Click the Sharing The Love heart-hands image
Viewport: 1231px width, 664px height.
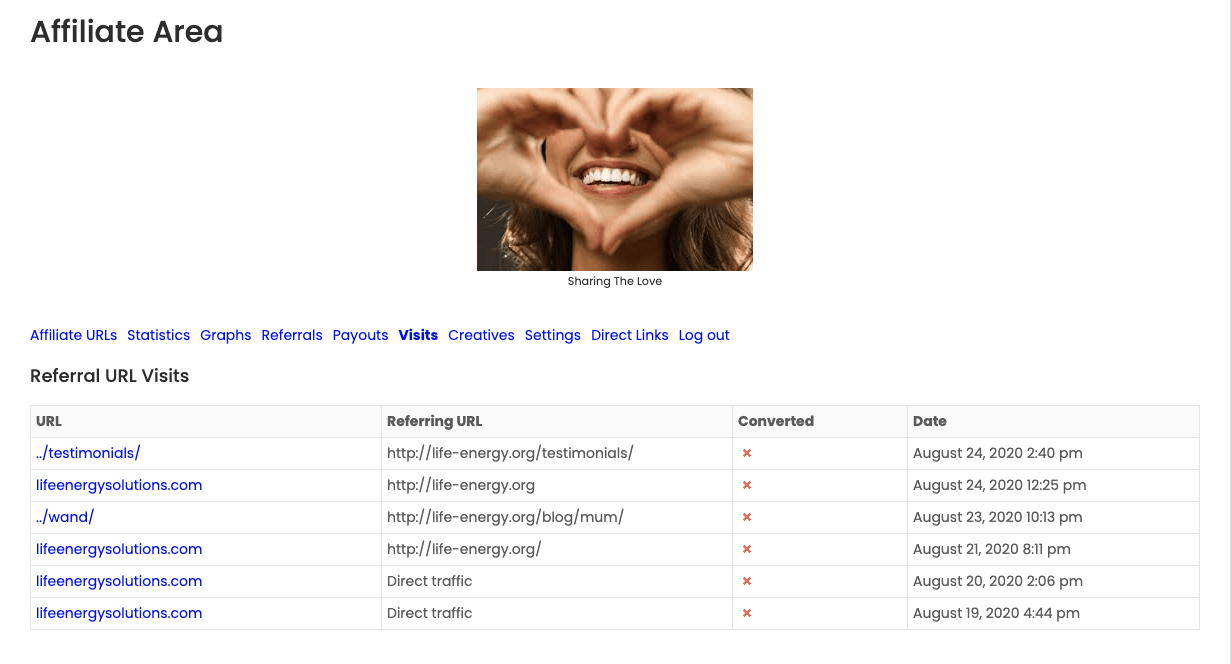[615, 179]
